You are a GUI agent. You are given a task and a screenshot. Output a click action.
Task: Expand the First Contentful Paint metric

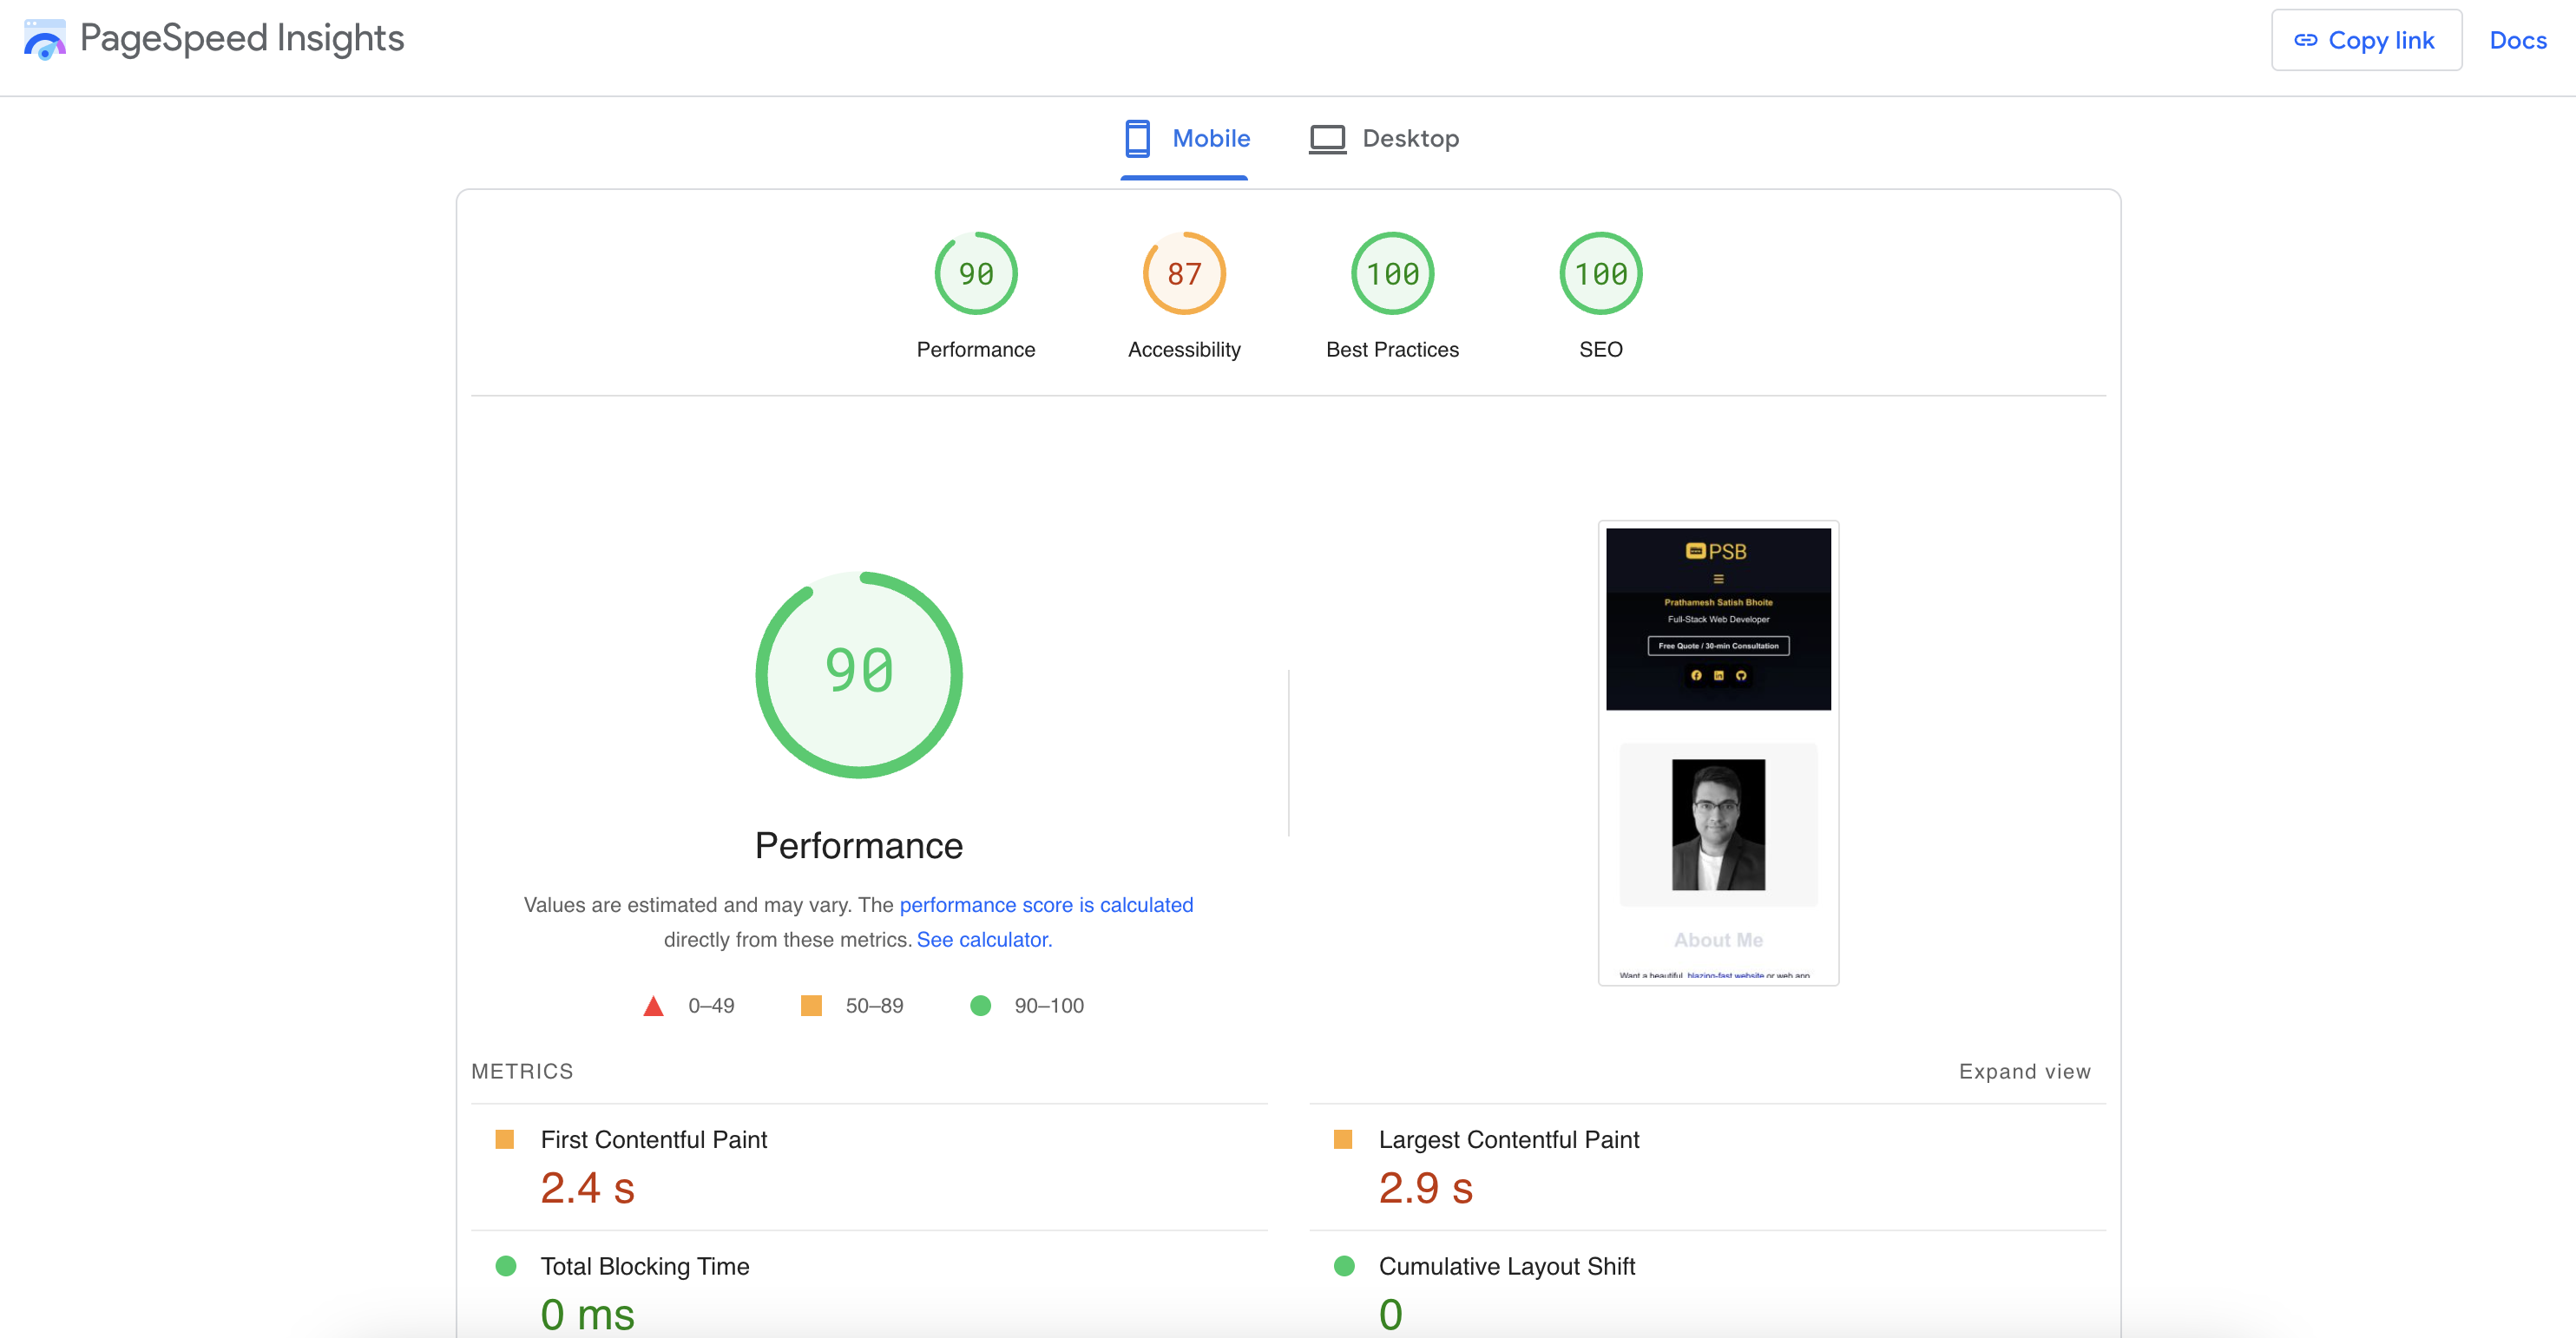pos(653,1139)
